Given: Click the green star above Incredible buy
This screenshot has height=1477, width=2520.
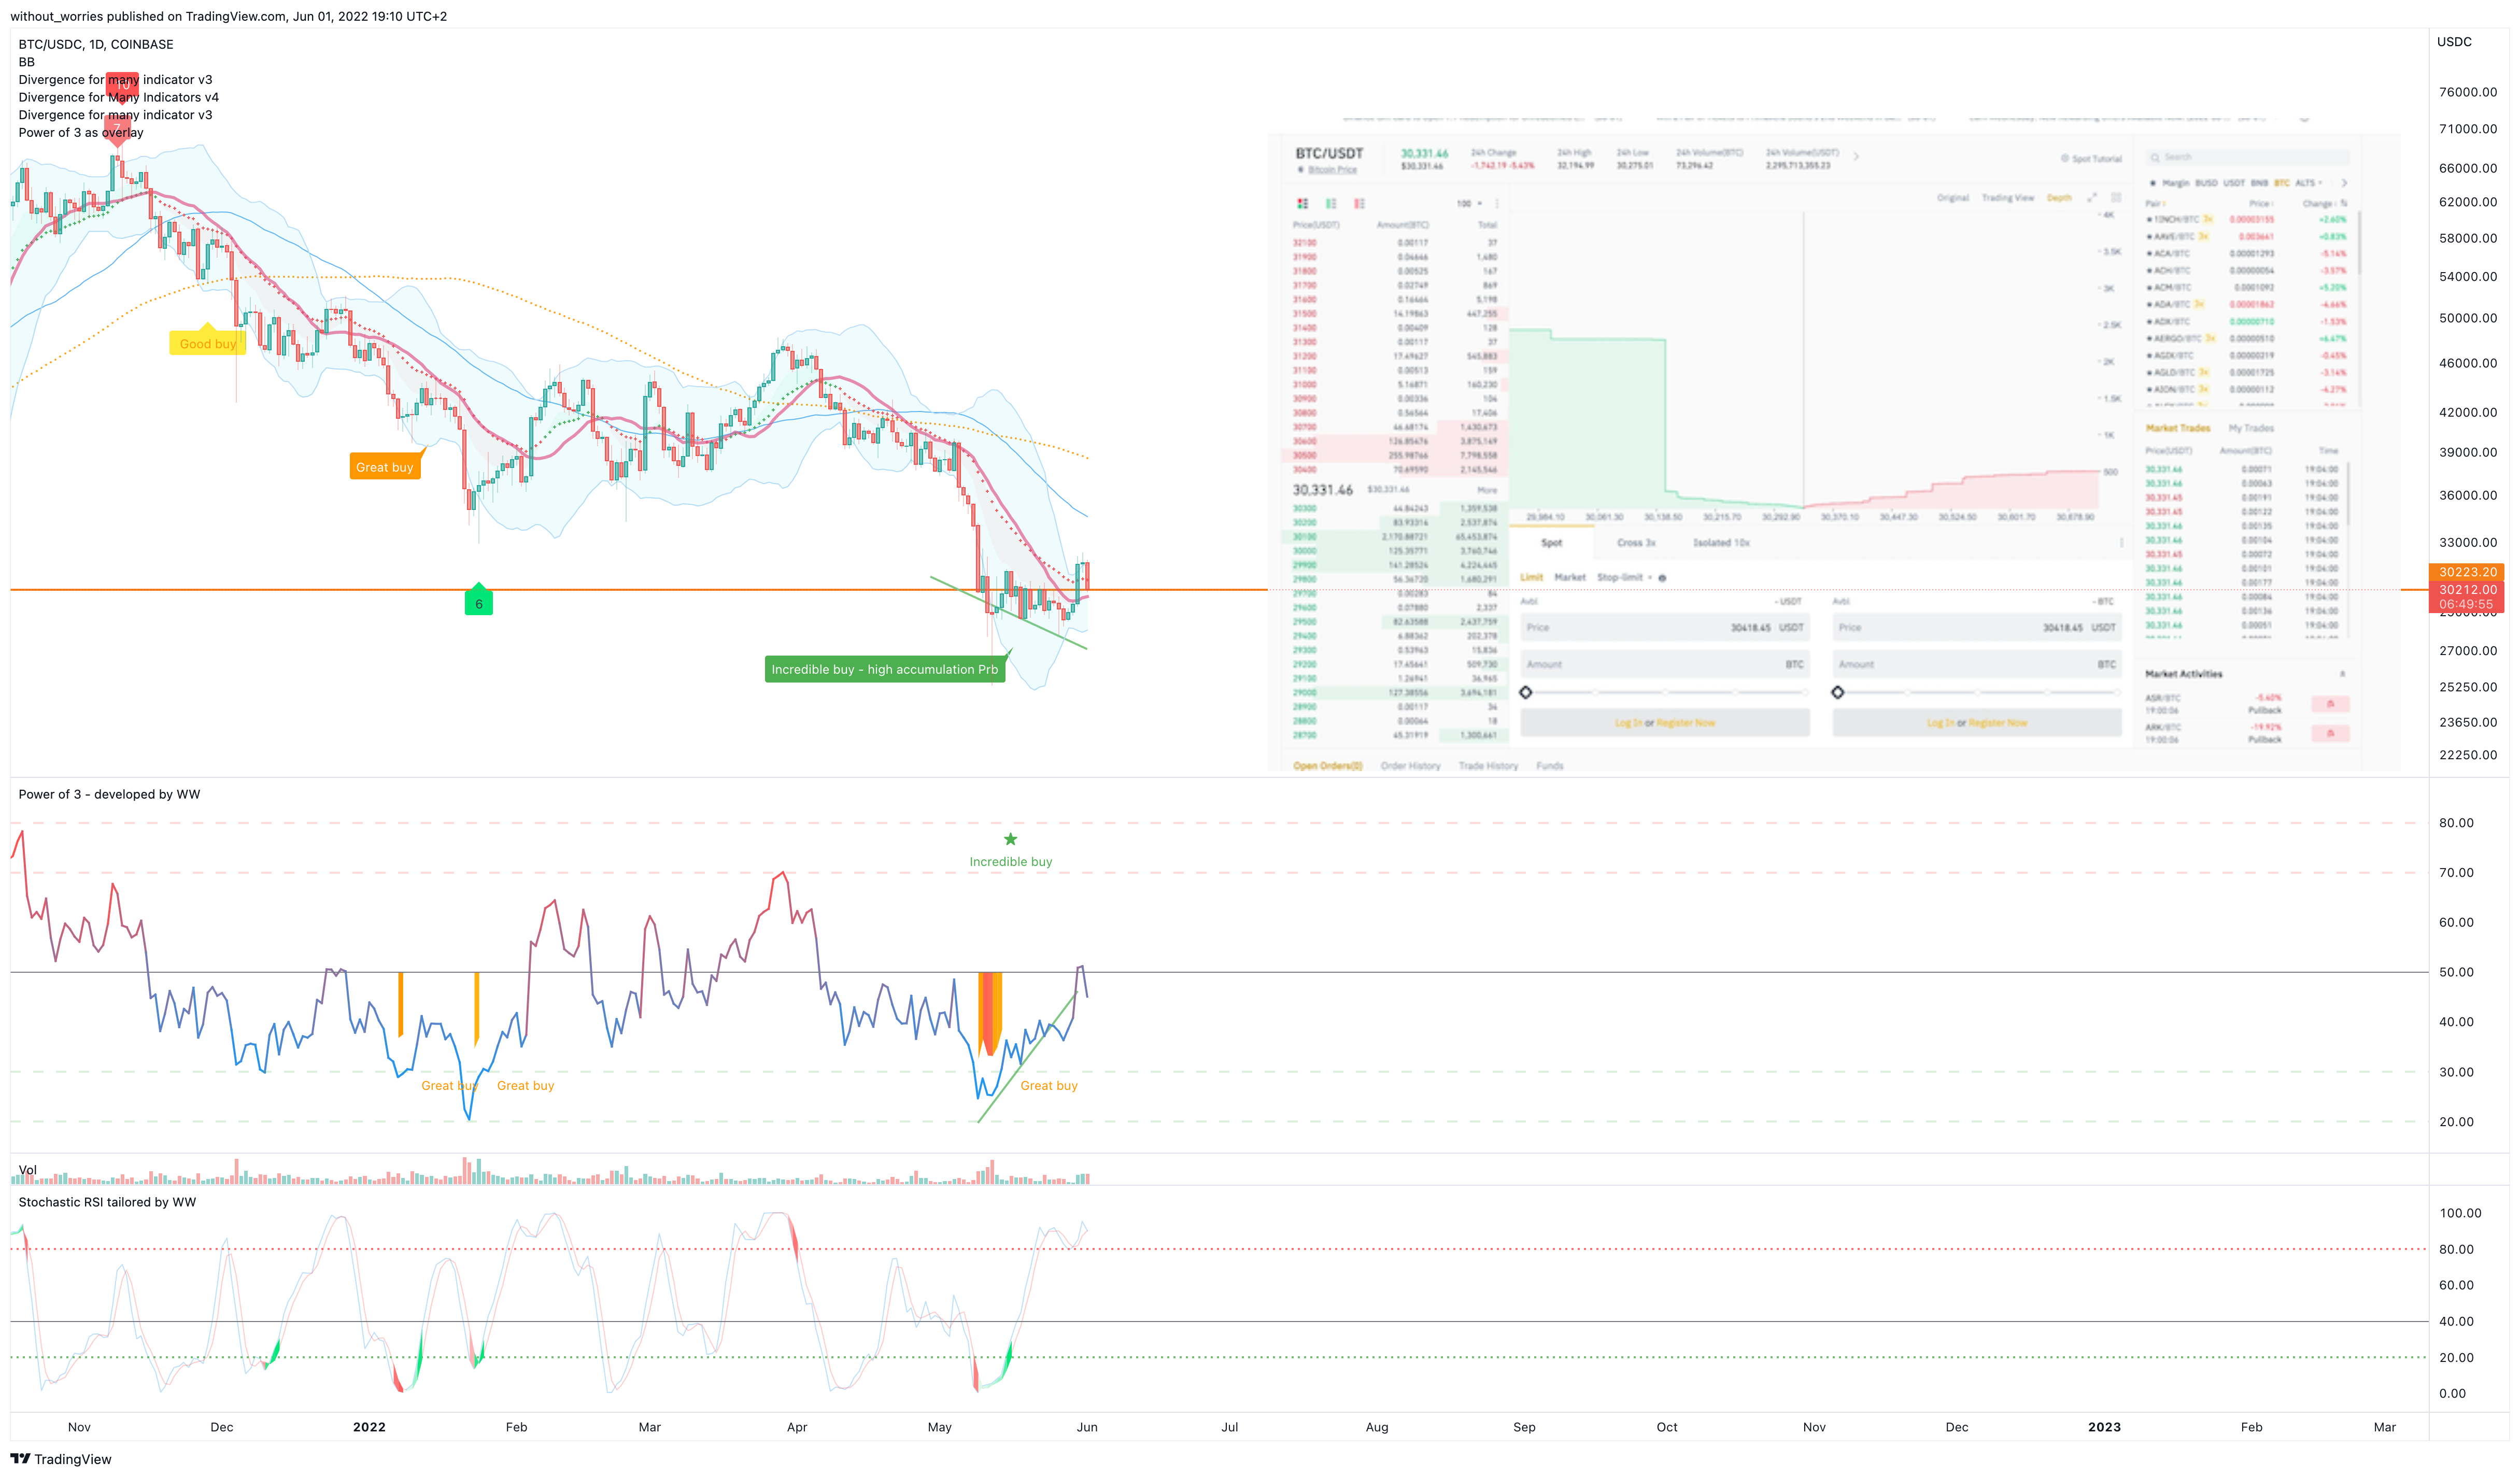Looking at the screenshot, I should (1011, 839).
